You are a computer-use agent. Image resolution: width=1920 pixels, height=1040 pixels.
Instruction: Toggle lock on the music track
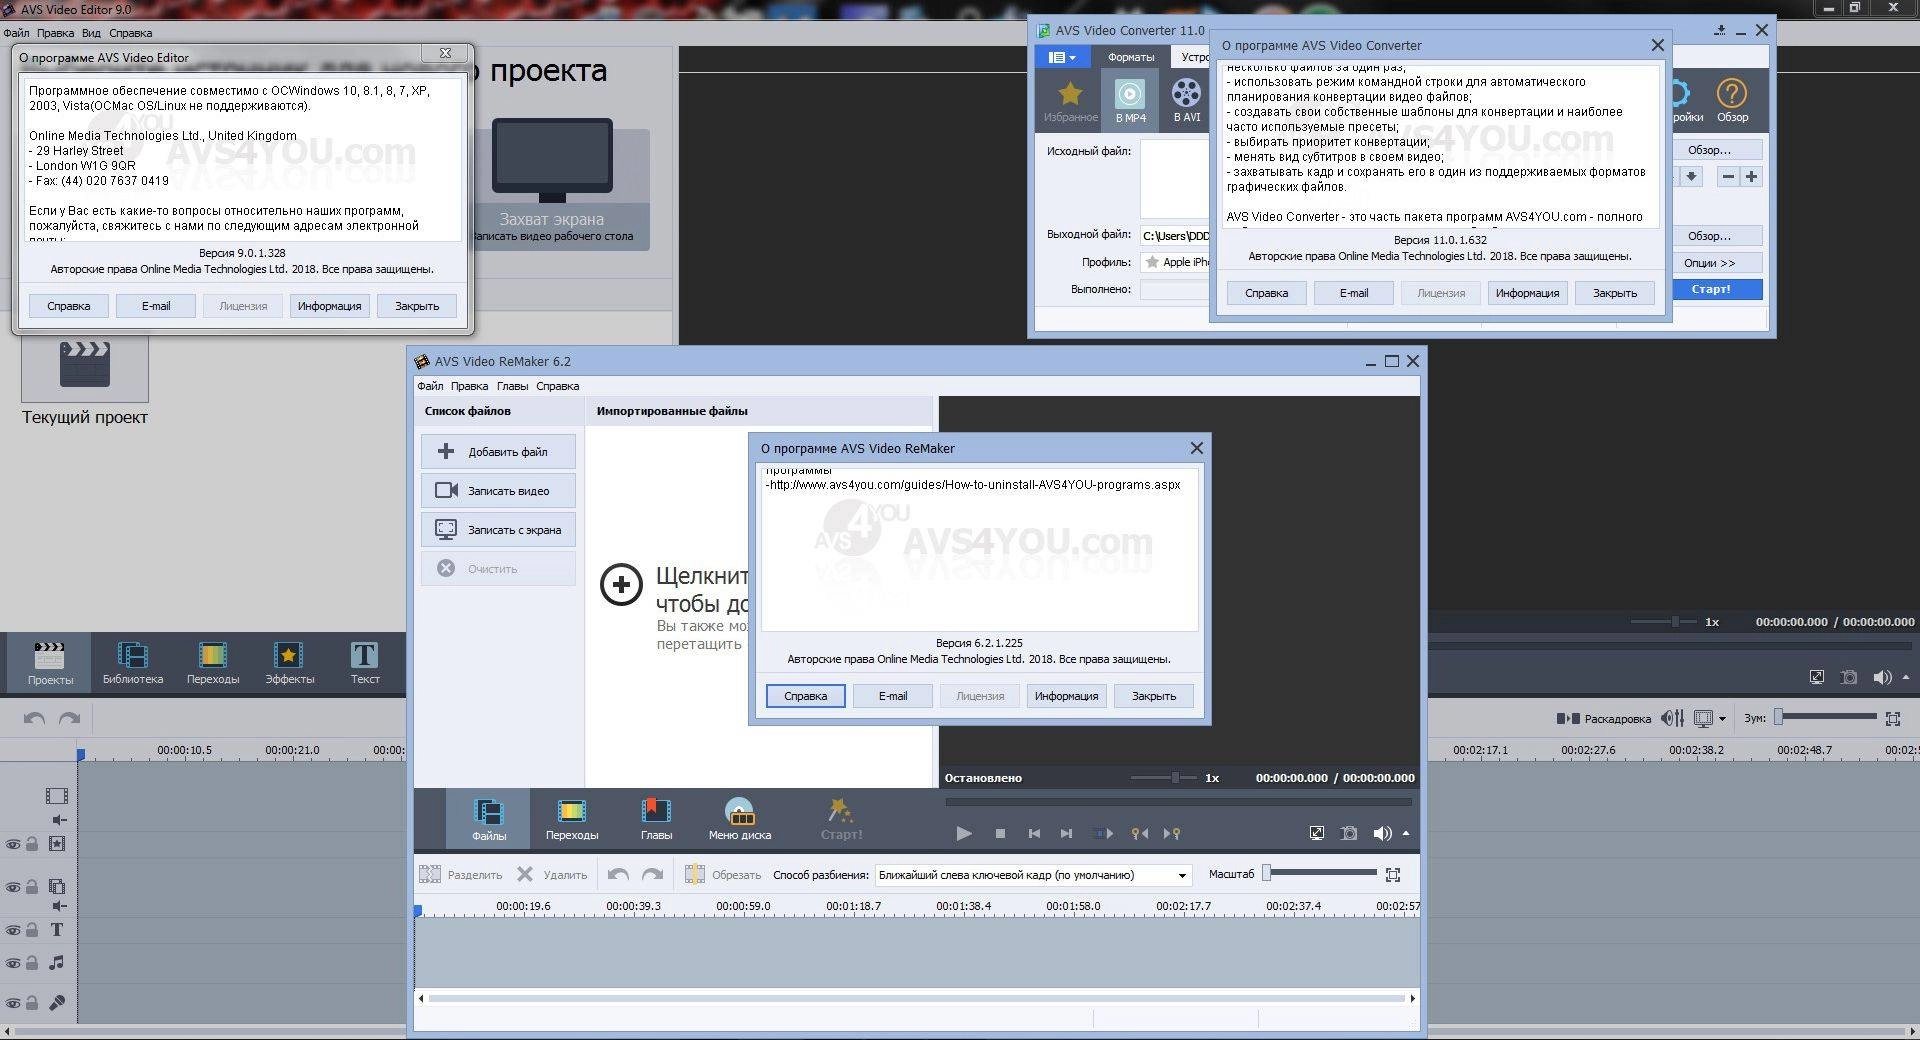[32, 964]
